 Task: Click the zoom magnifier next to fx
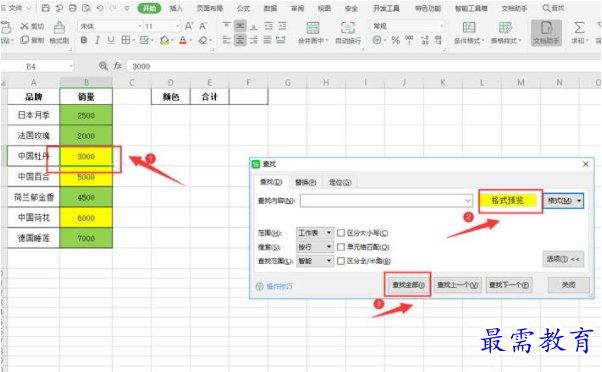click(x=103, y=66)
